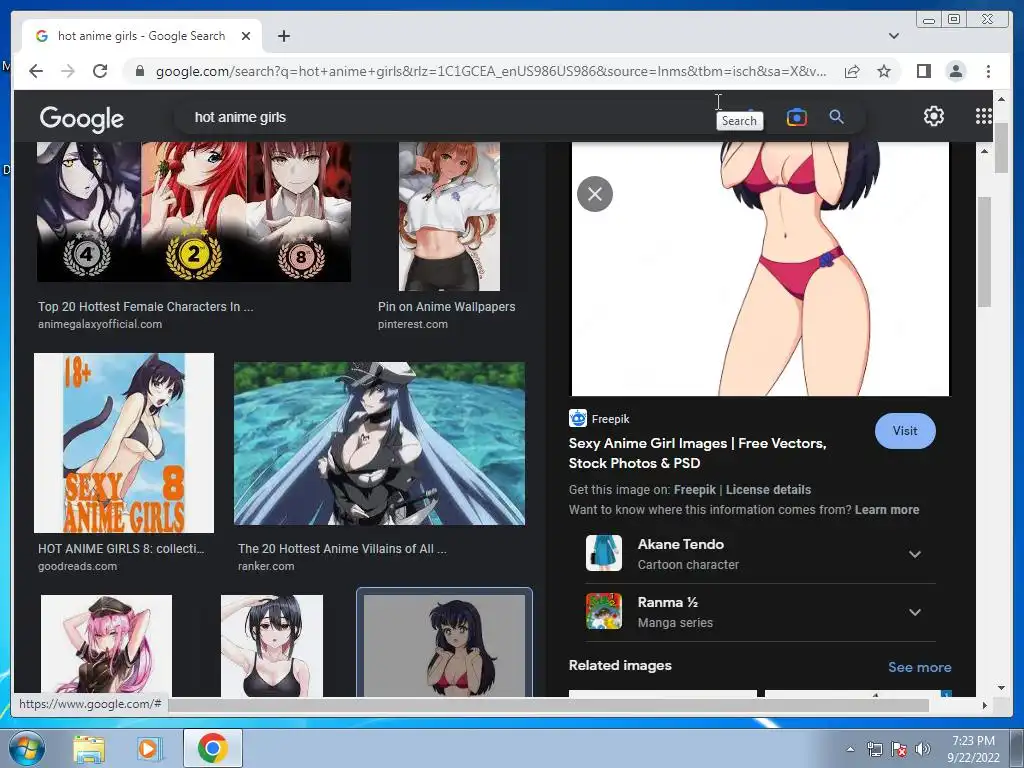Click the HOT ANIME GIRLS 8 caption
Screen dimensions: 1024x768
121,549
